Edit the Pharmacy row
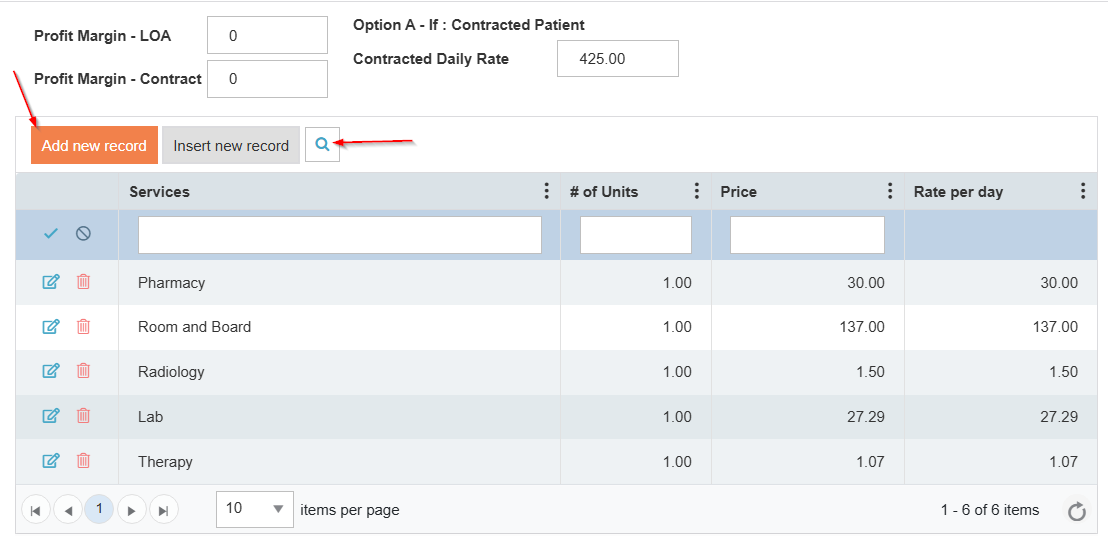Image resolution: width=1108 pixels, height=536 pixels. point(51,282)
